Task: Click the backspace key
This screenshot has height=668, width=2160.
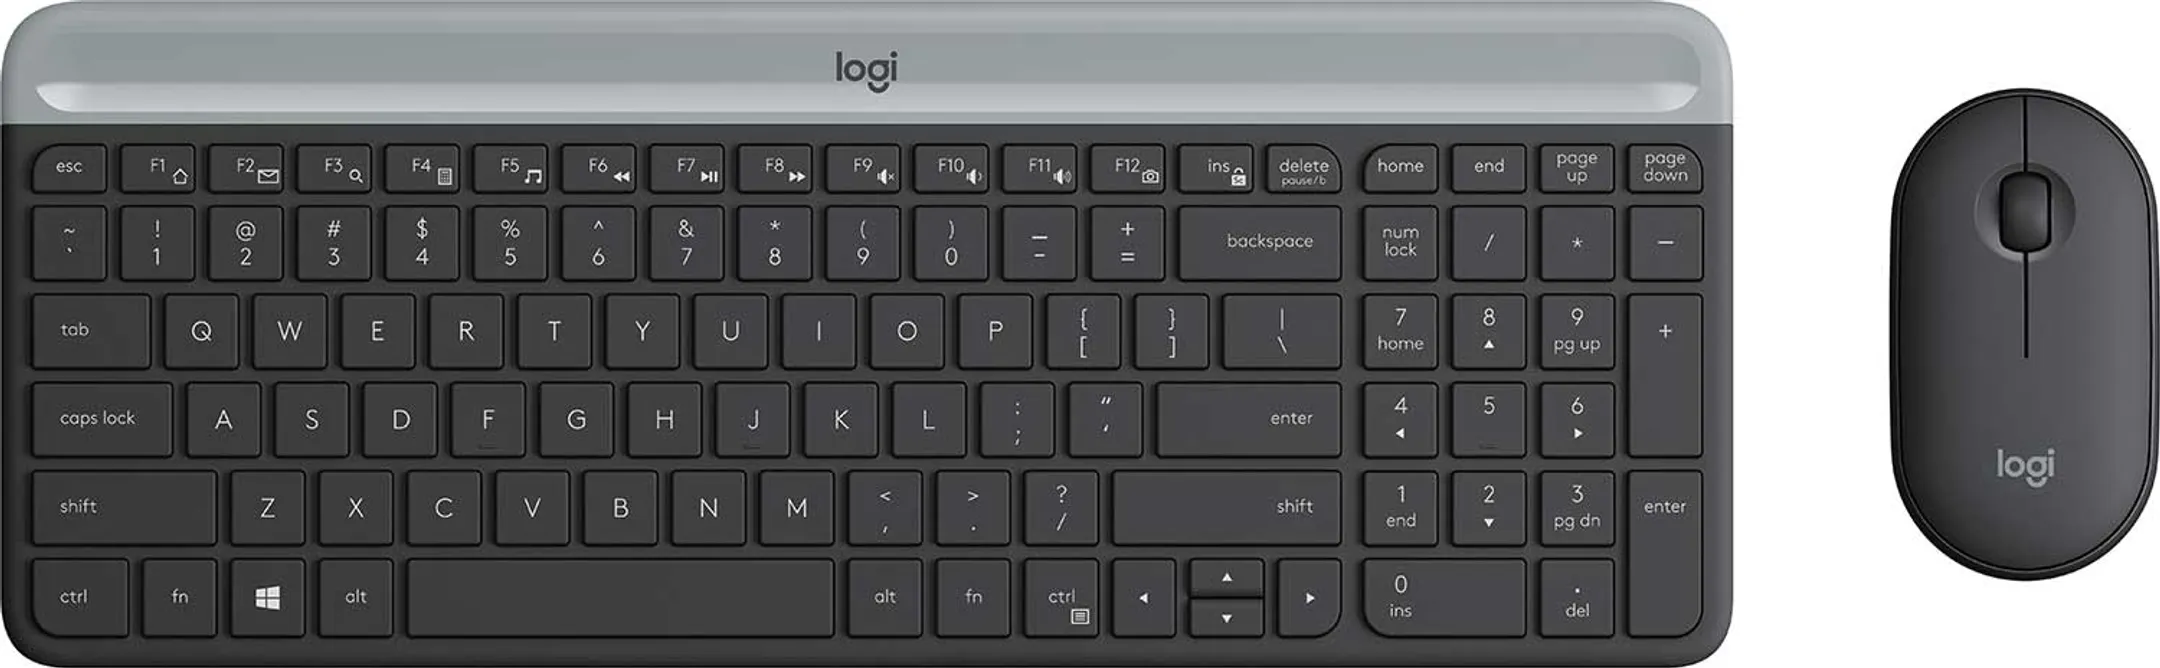Action: tap(1260, 243)
